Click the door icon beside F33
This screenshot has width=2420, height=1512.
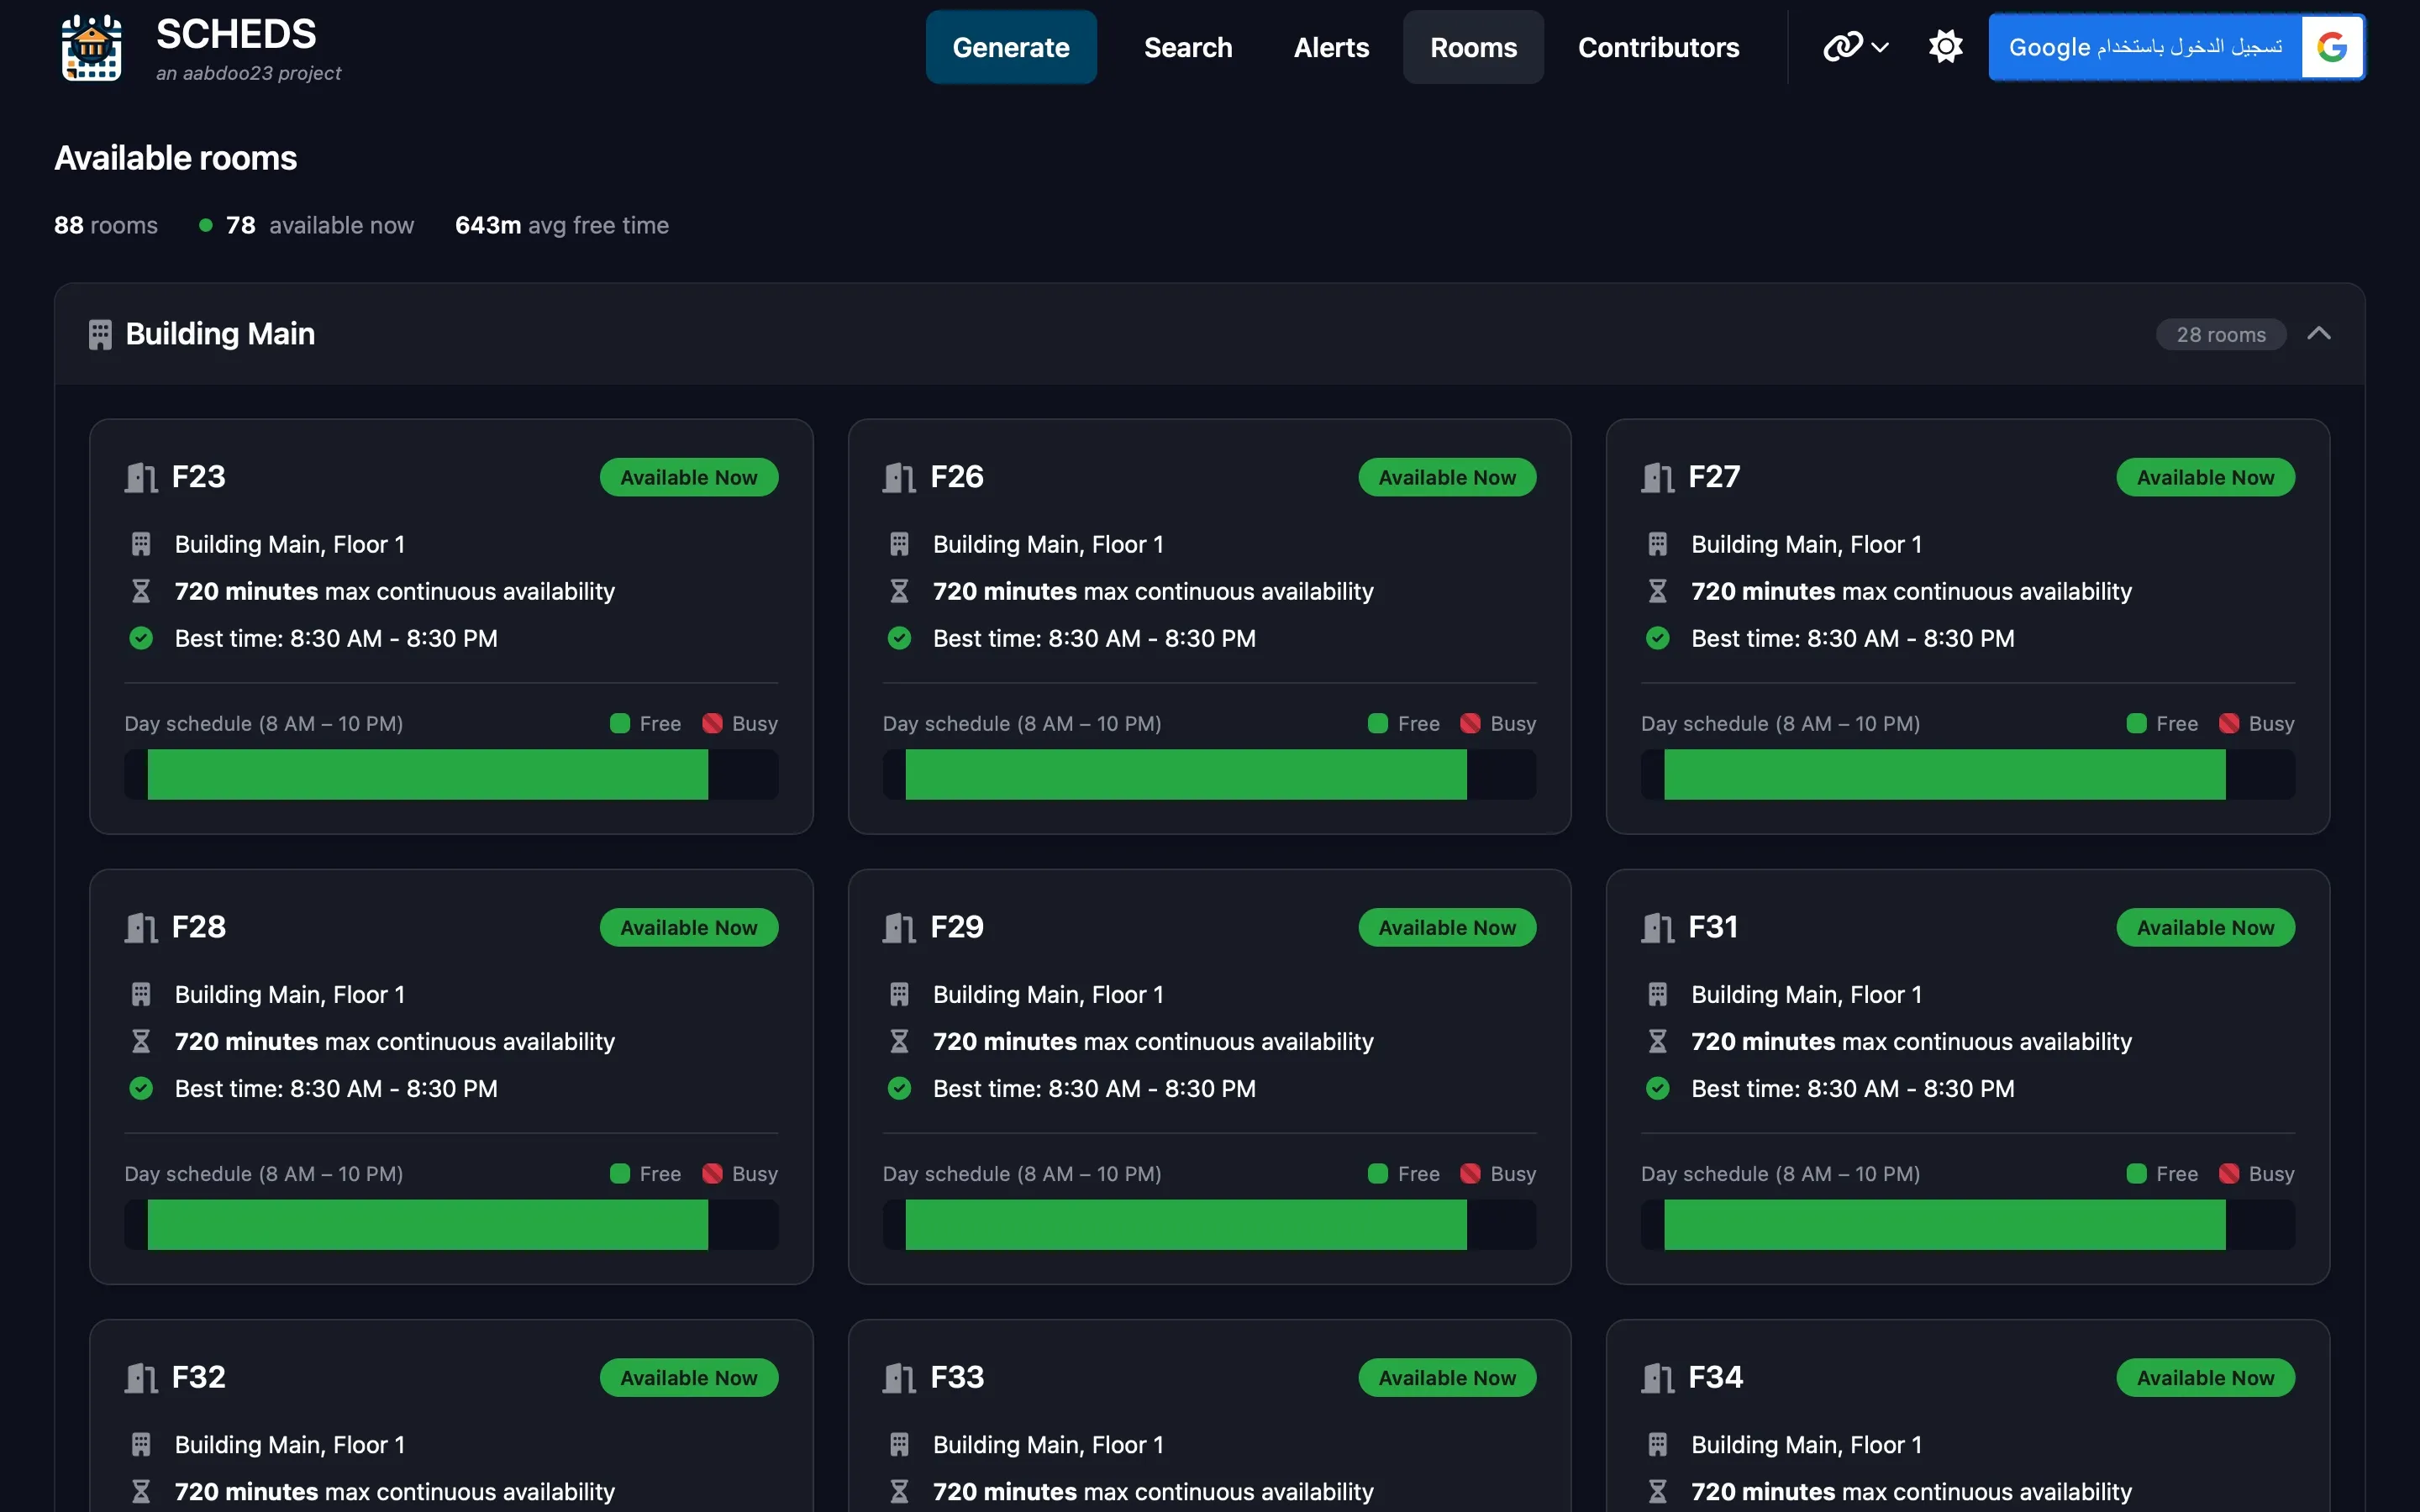[x=899, y=1377]
